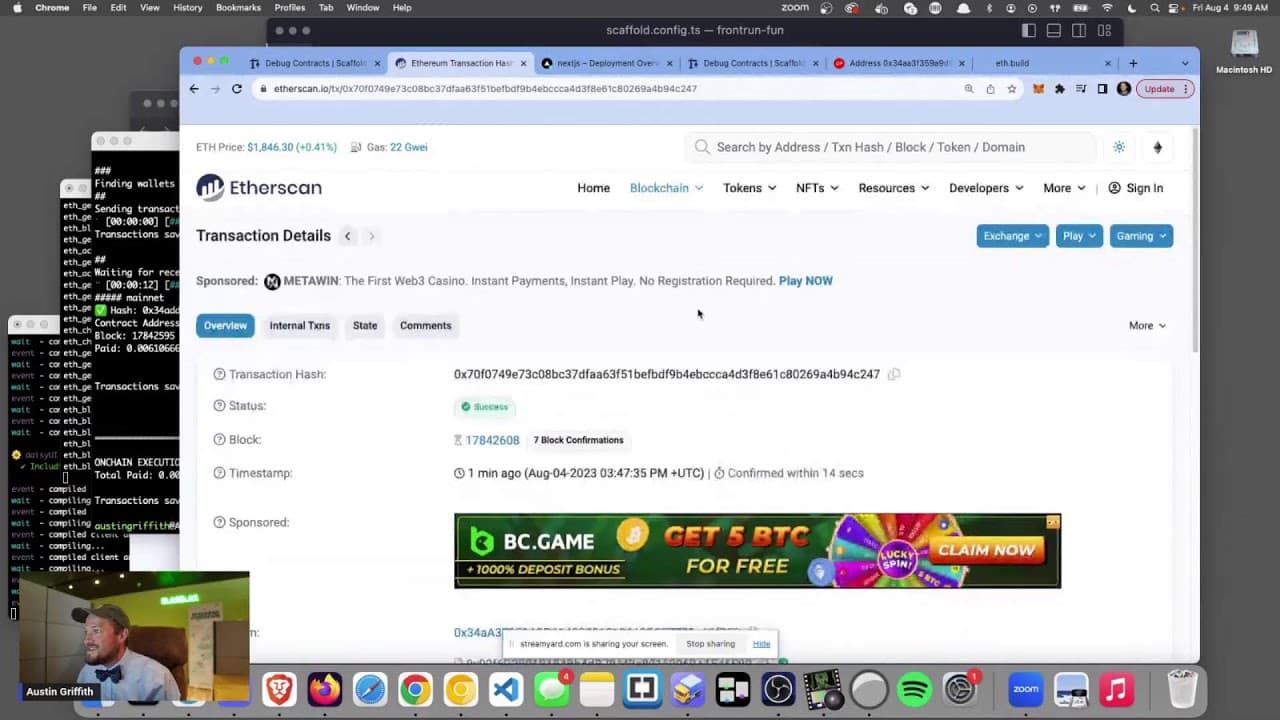Open the Comments tab
The height and width of the screenshot is (720, 1280).
426,325
